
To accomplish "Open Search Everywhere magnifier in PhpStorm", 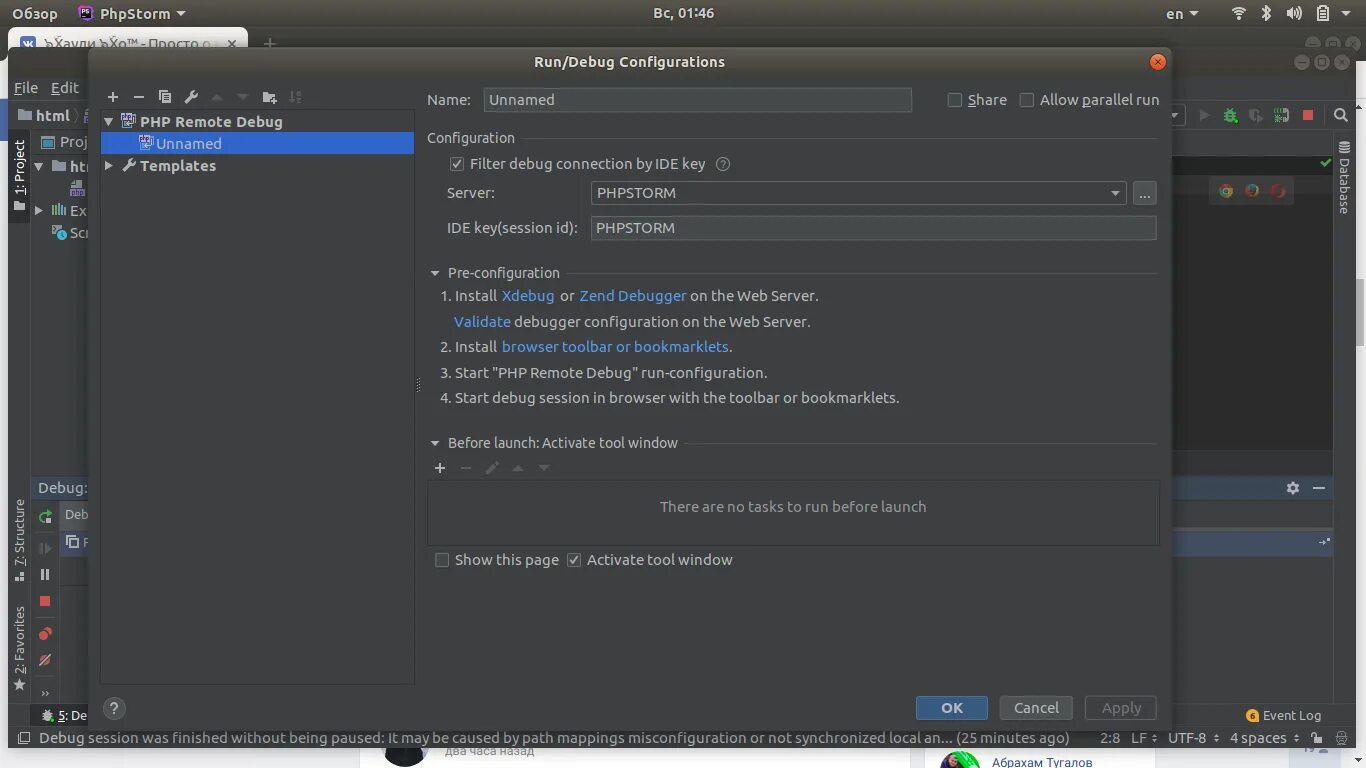I will point(1341,116).
